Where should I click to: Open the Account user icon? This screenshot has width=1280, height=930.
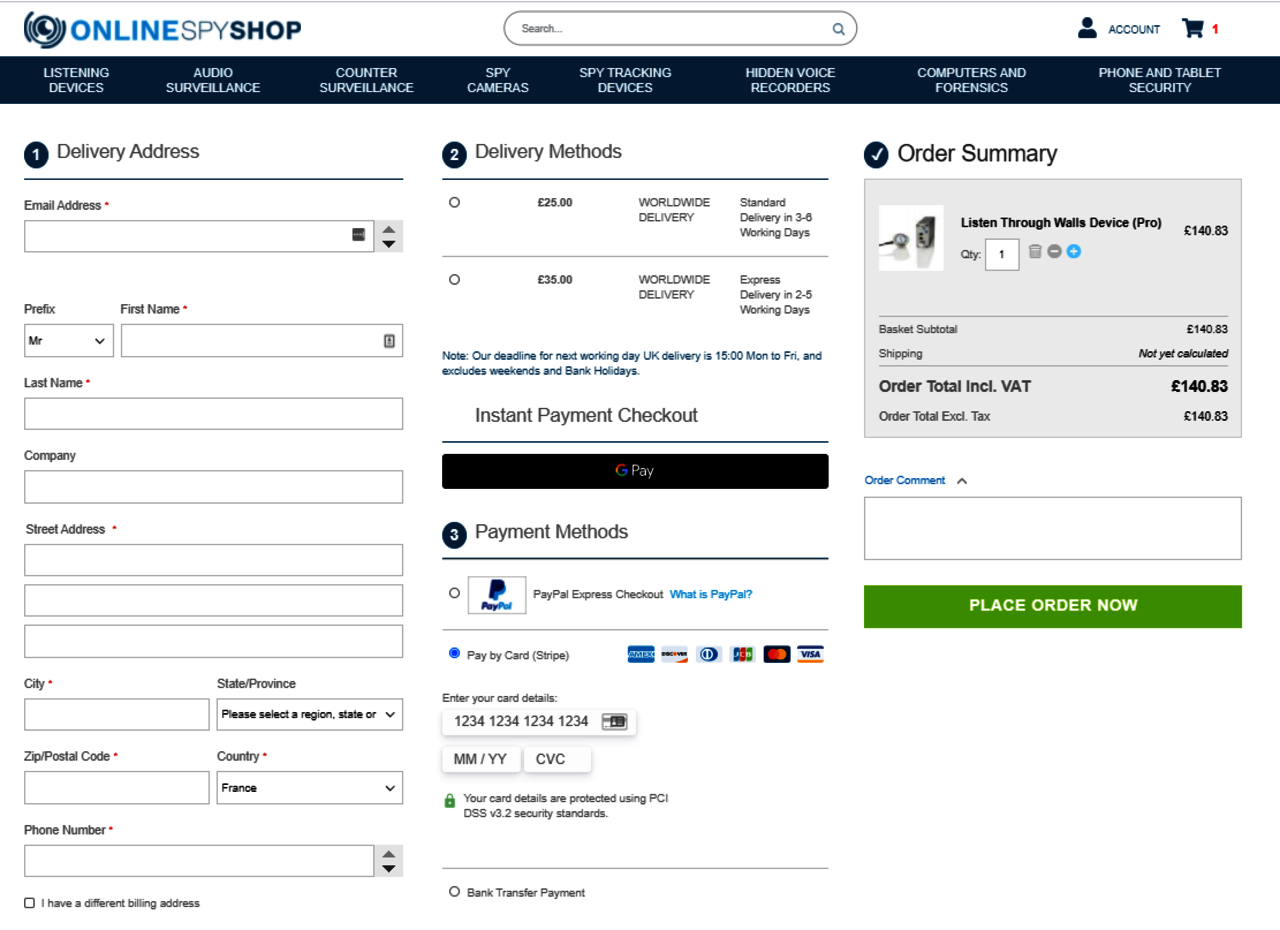[x=1087, y=29]
